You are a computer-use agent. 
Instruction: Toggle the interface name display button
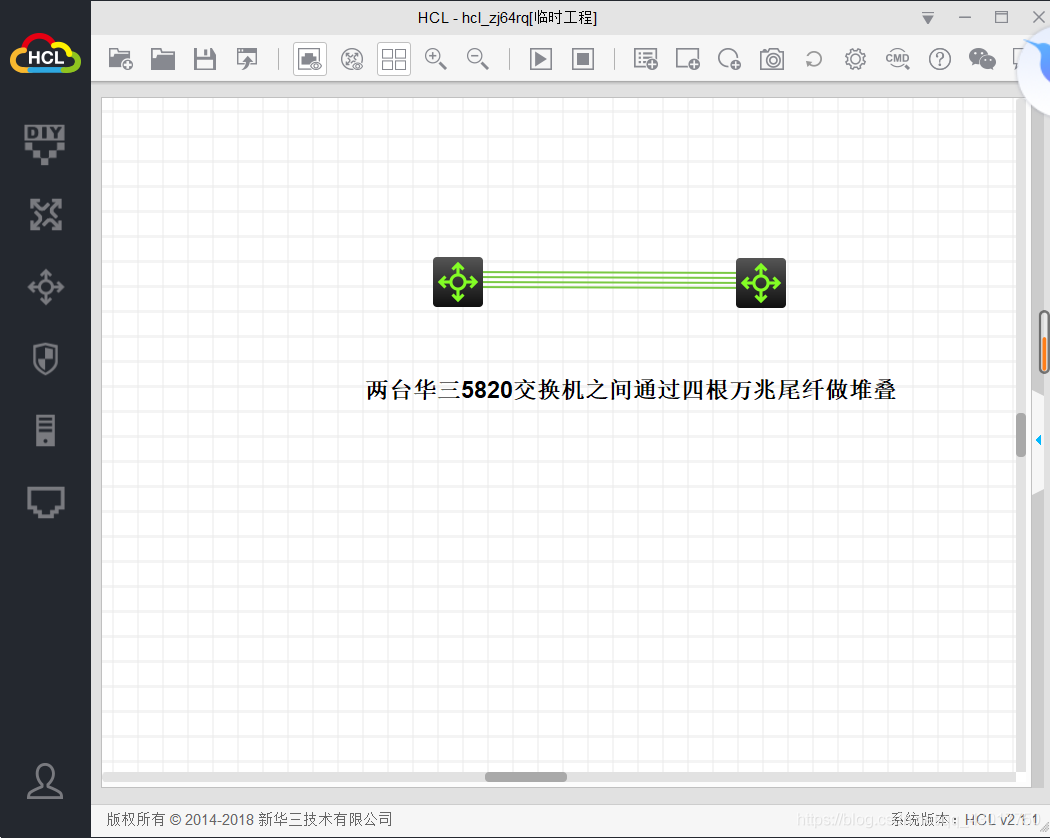[310, 59]
